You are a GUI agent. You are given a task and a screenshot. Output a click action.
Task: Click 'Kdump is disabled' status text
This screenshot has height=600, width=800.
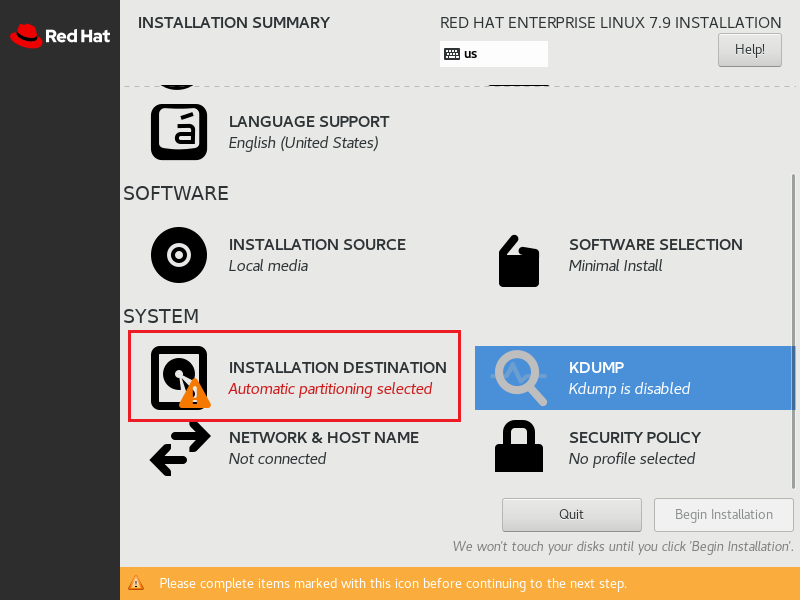629,389
